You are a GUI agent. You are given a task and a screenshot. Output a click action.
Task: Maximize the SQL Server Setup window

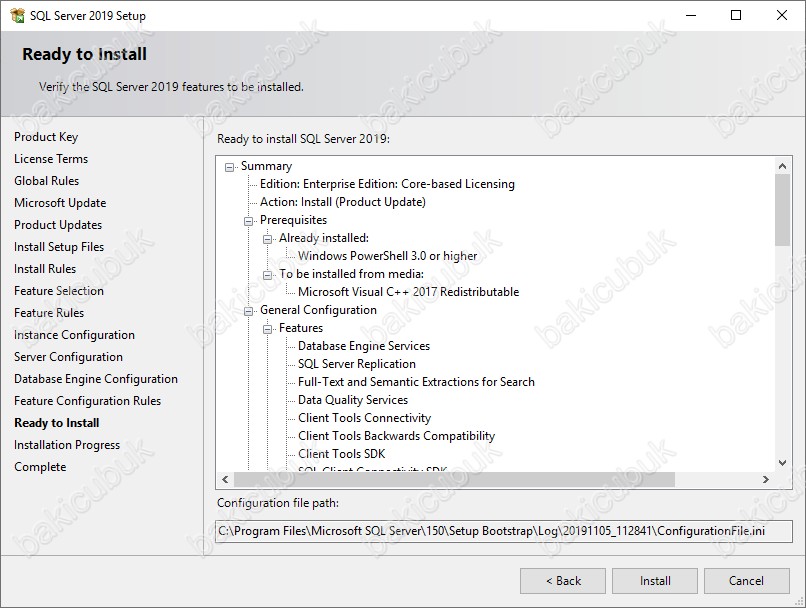(x=736, y=15)
